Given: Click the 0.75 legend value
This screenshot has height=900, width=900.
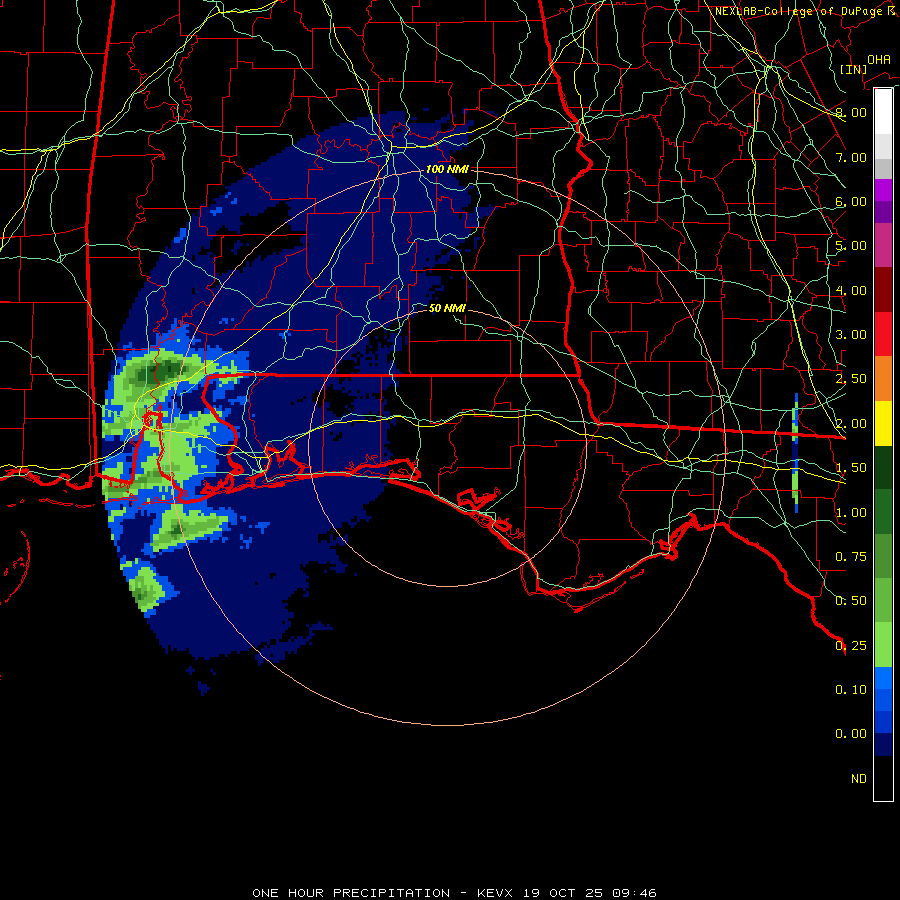Looking at the screenshot, I should 851,557.
